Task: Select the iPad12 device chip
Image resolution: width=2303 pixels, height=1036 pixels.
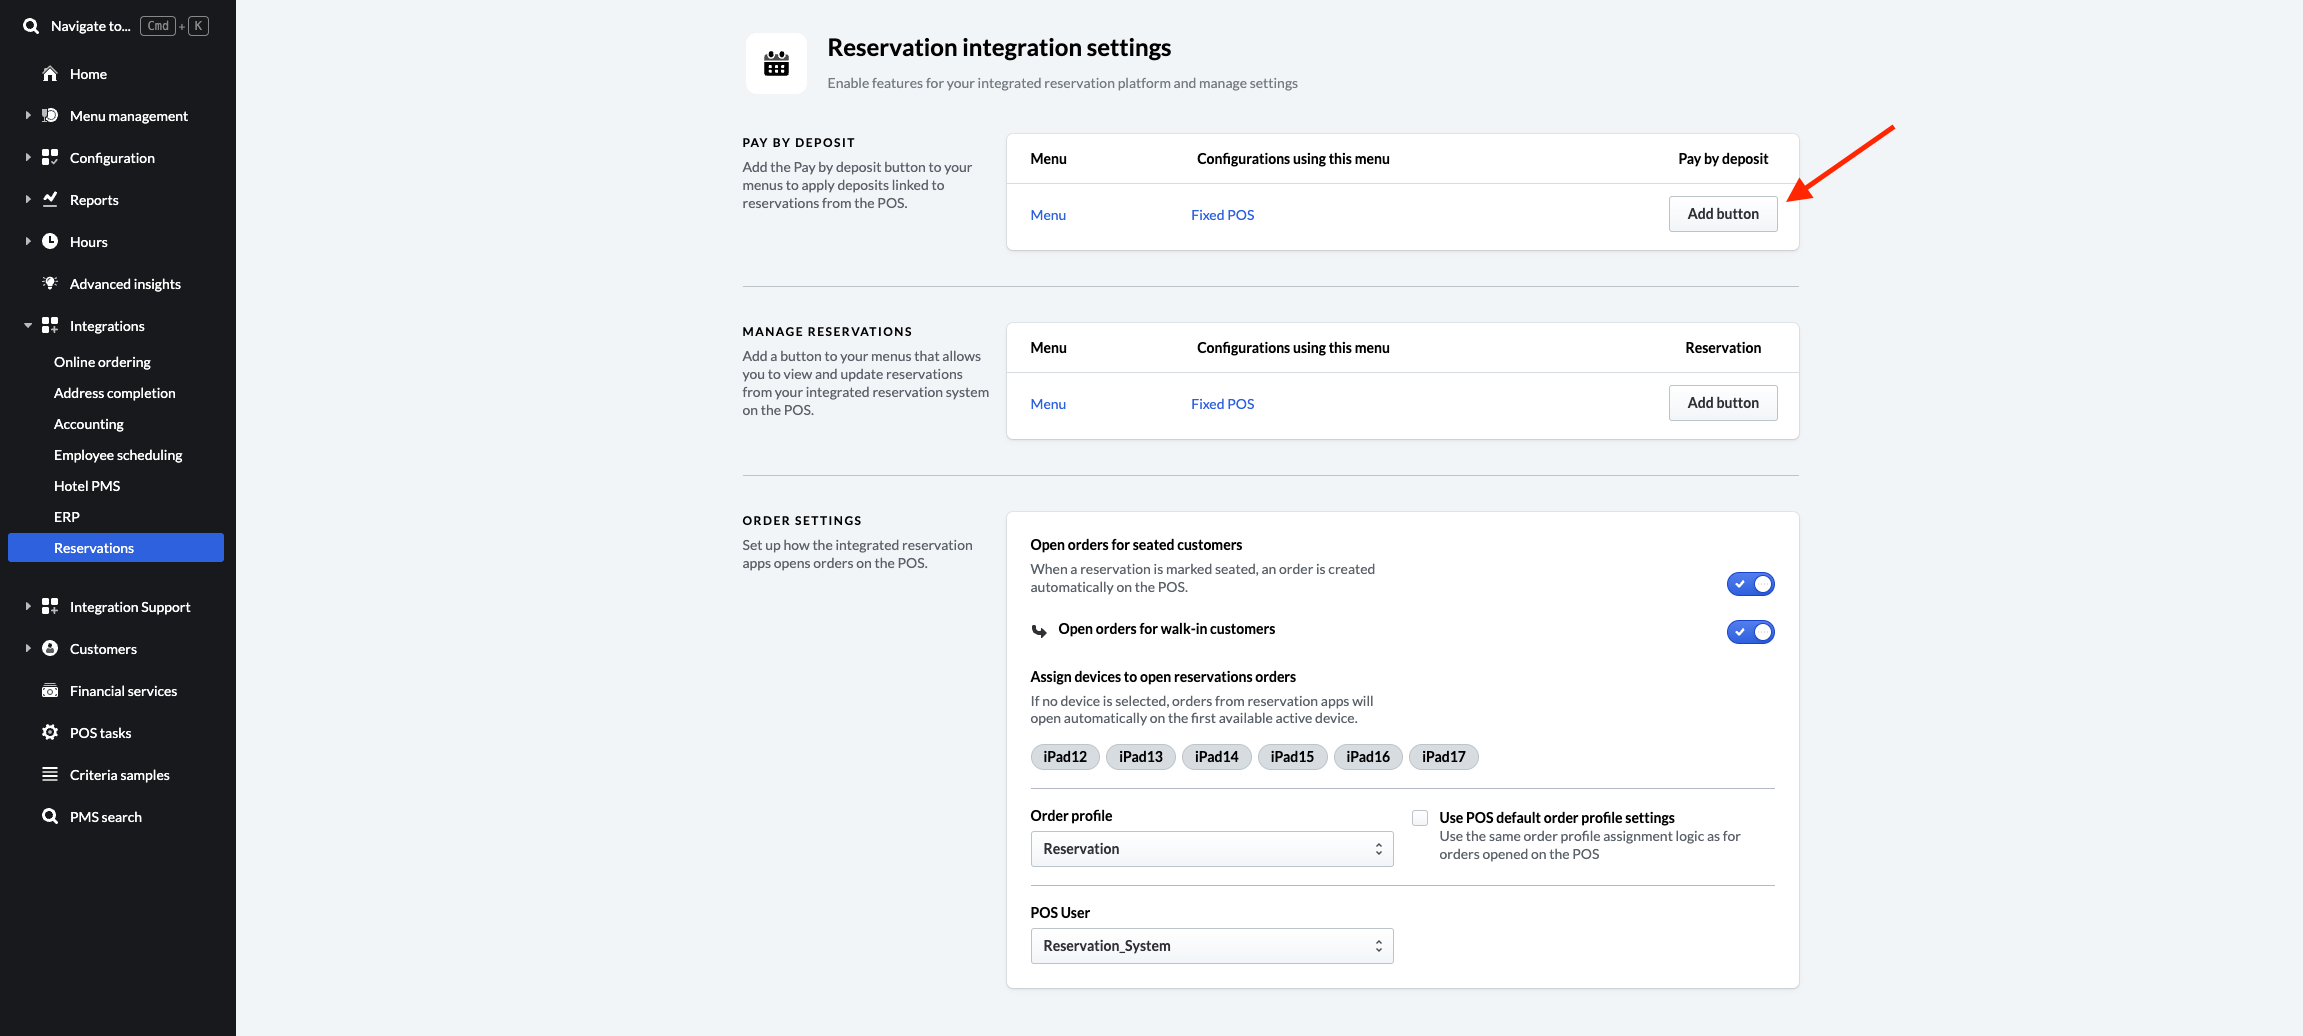Action: 1065,757
